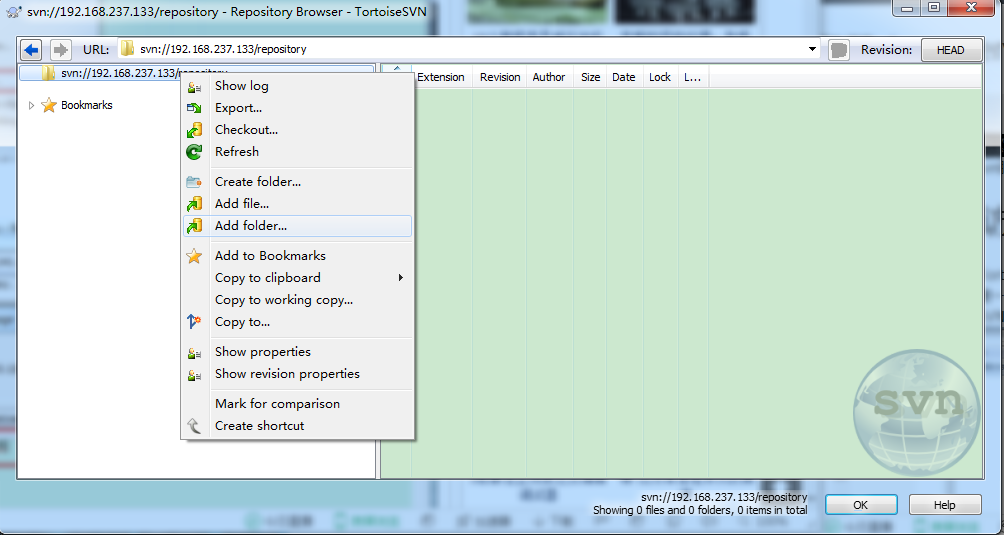
Task: Click into the repository URL input field
Action: coord(469,49)
